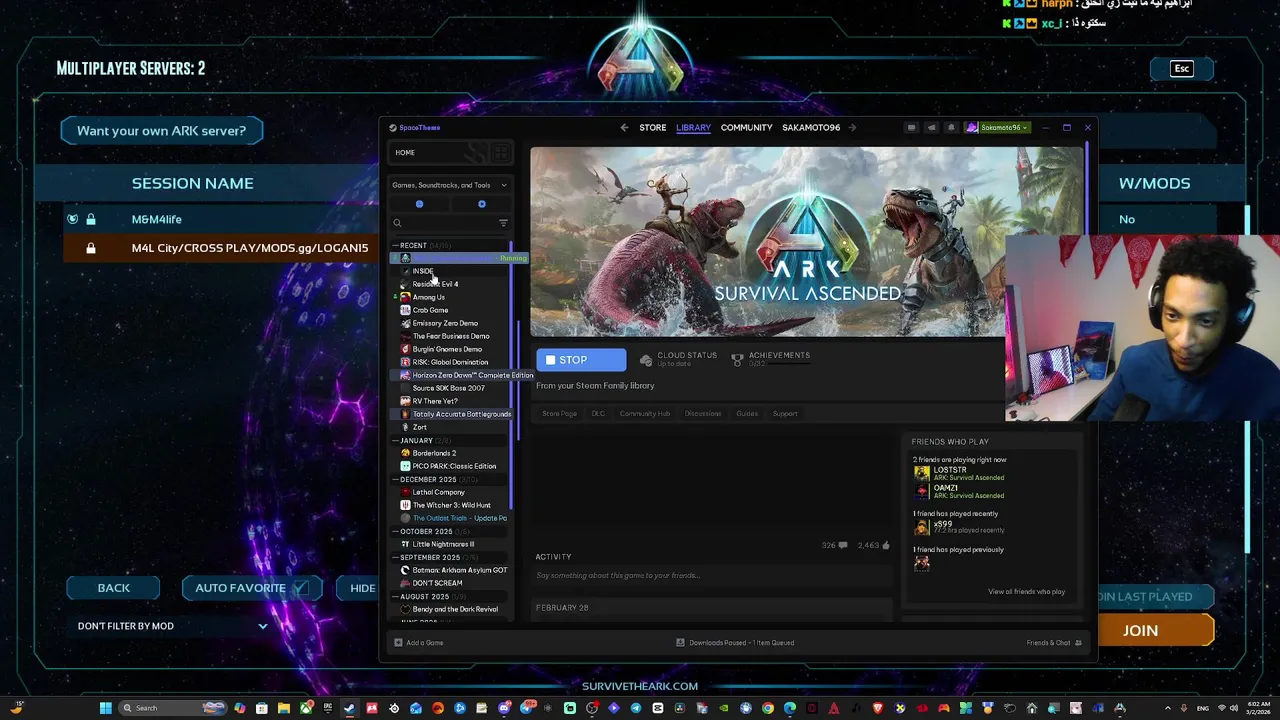Click View all friends who play
The width and height of the screenshot is (1280, 720).
(x=1026, y=592)
